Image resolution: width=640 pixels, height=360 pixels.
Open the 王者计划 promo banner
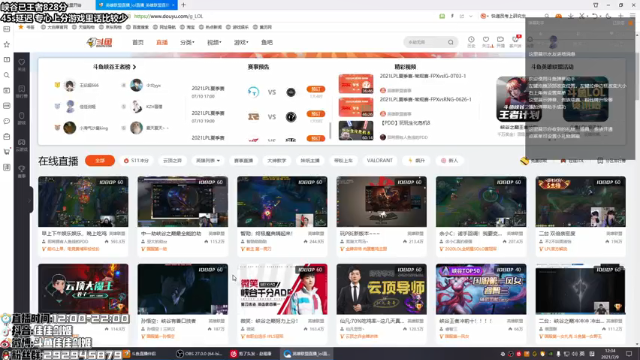click(x=519, y=99)
